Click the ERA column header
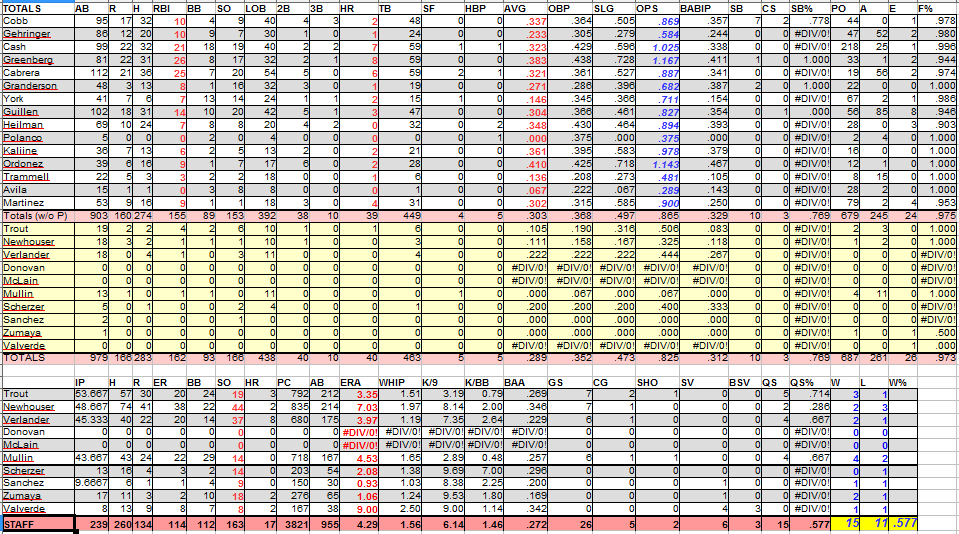This screenshot has width=959, height=534. [358, 382]
